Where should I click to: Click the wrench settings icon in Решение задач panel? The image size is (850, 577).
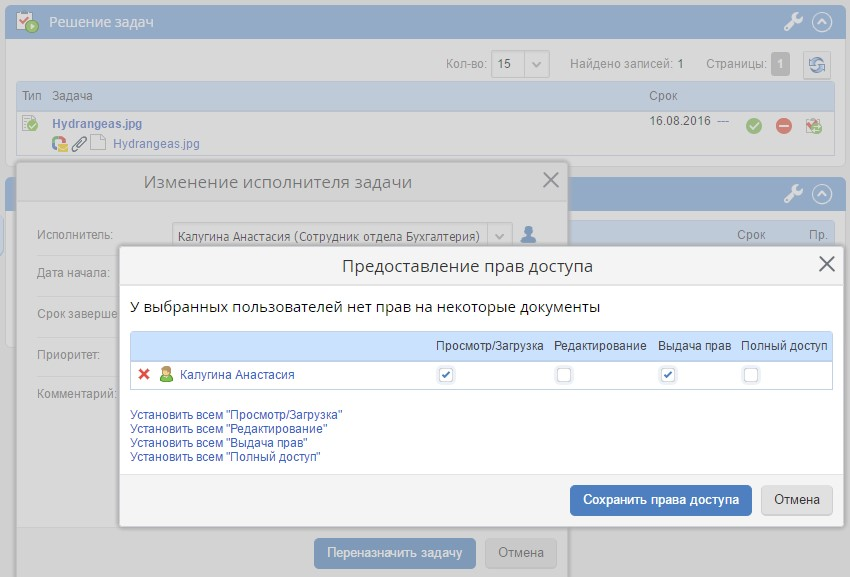[793, 21]
